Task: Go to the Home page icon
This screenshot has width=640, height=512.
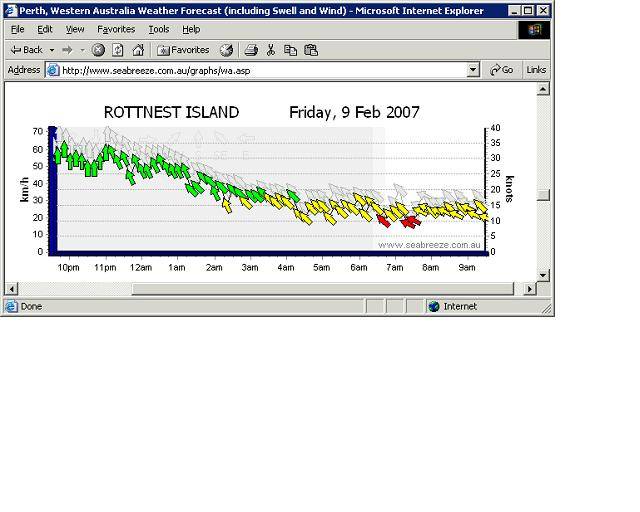Action: (137, 50)
